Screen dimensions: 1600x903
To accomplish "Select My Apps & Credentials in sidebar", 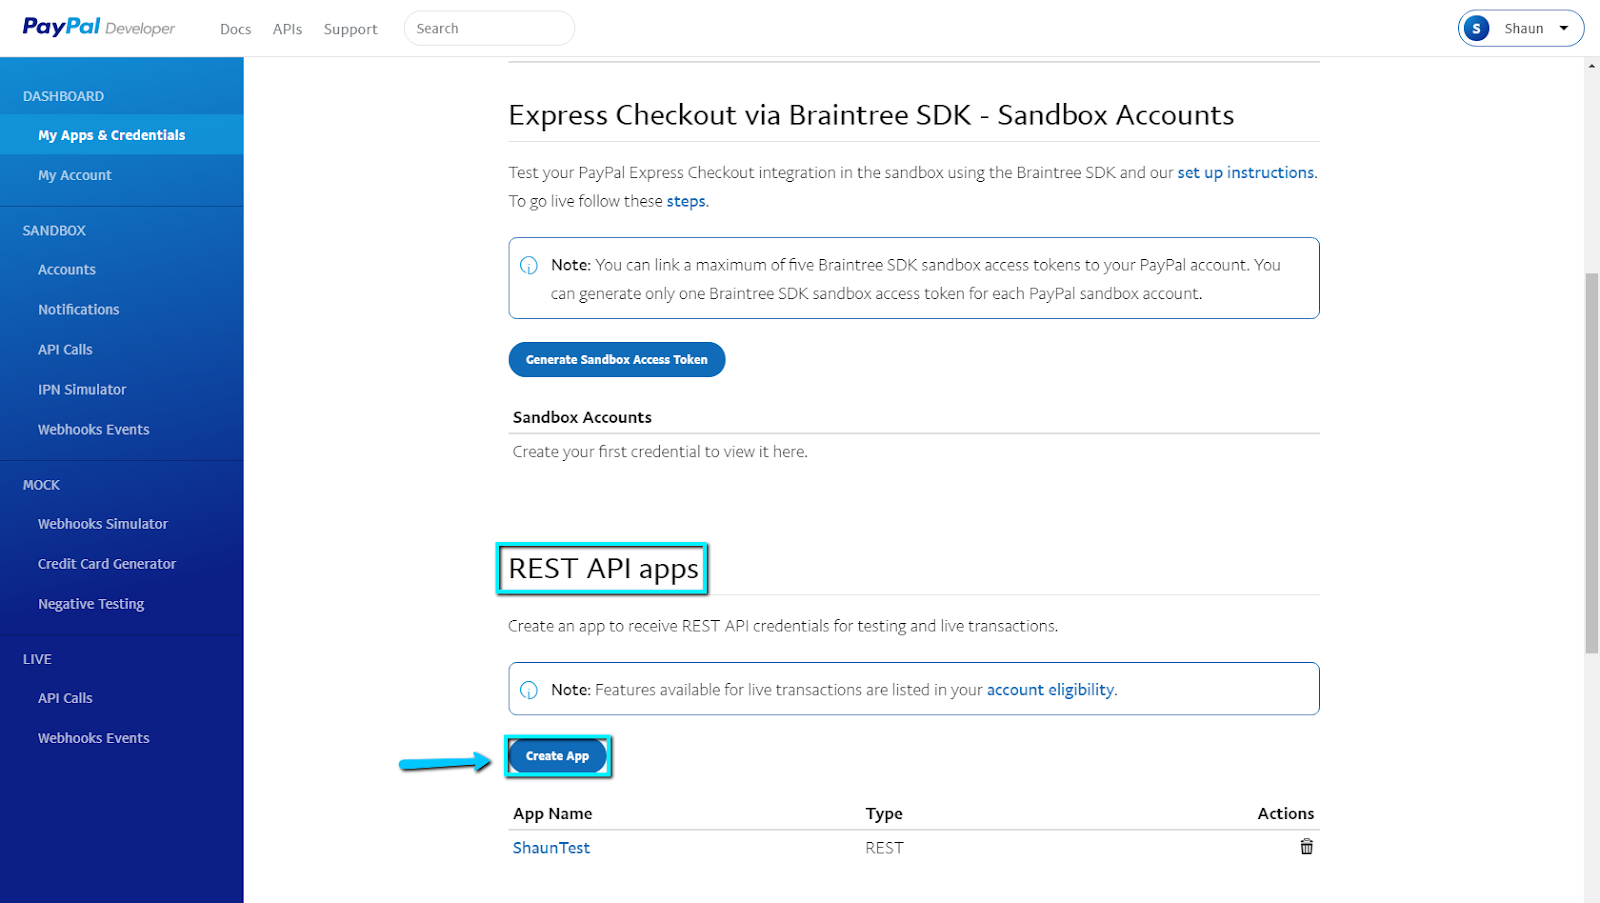I will point(122,135).
